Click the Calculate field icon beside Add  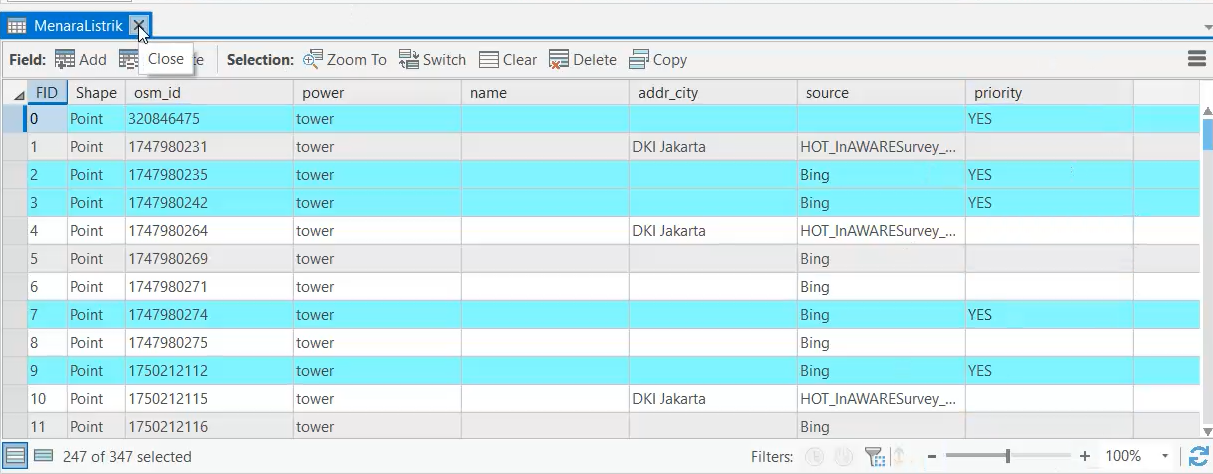pos(128,60)
